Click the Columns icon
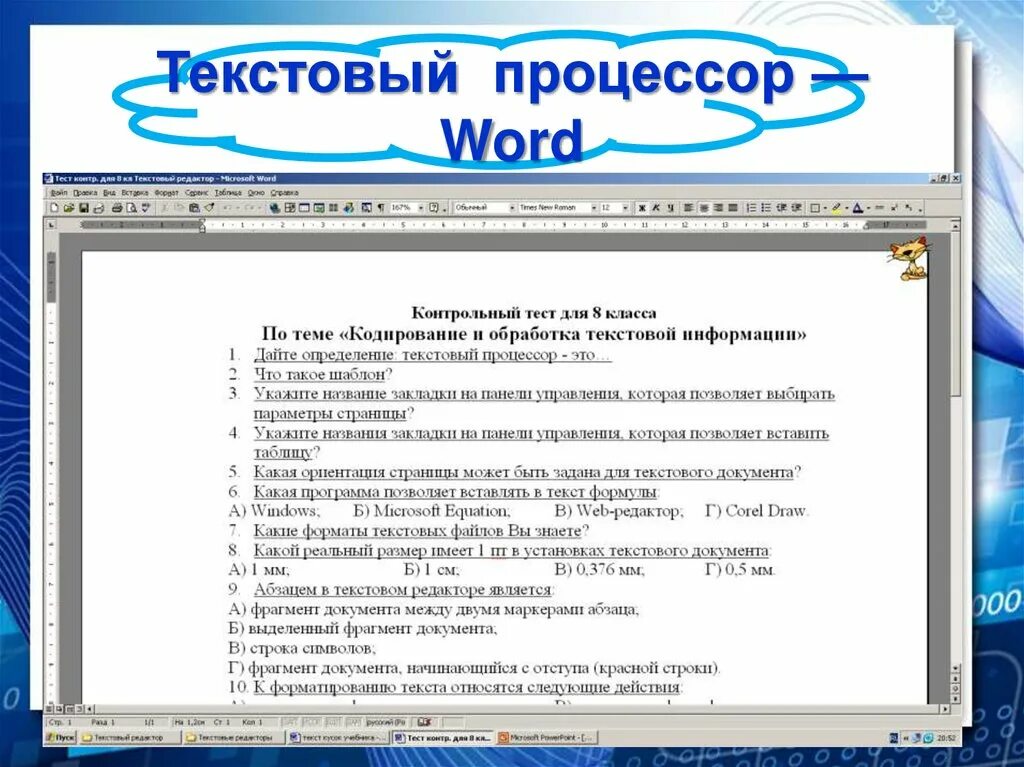The height and width of the screenshot is (767, 1024). click(334, 208)
